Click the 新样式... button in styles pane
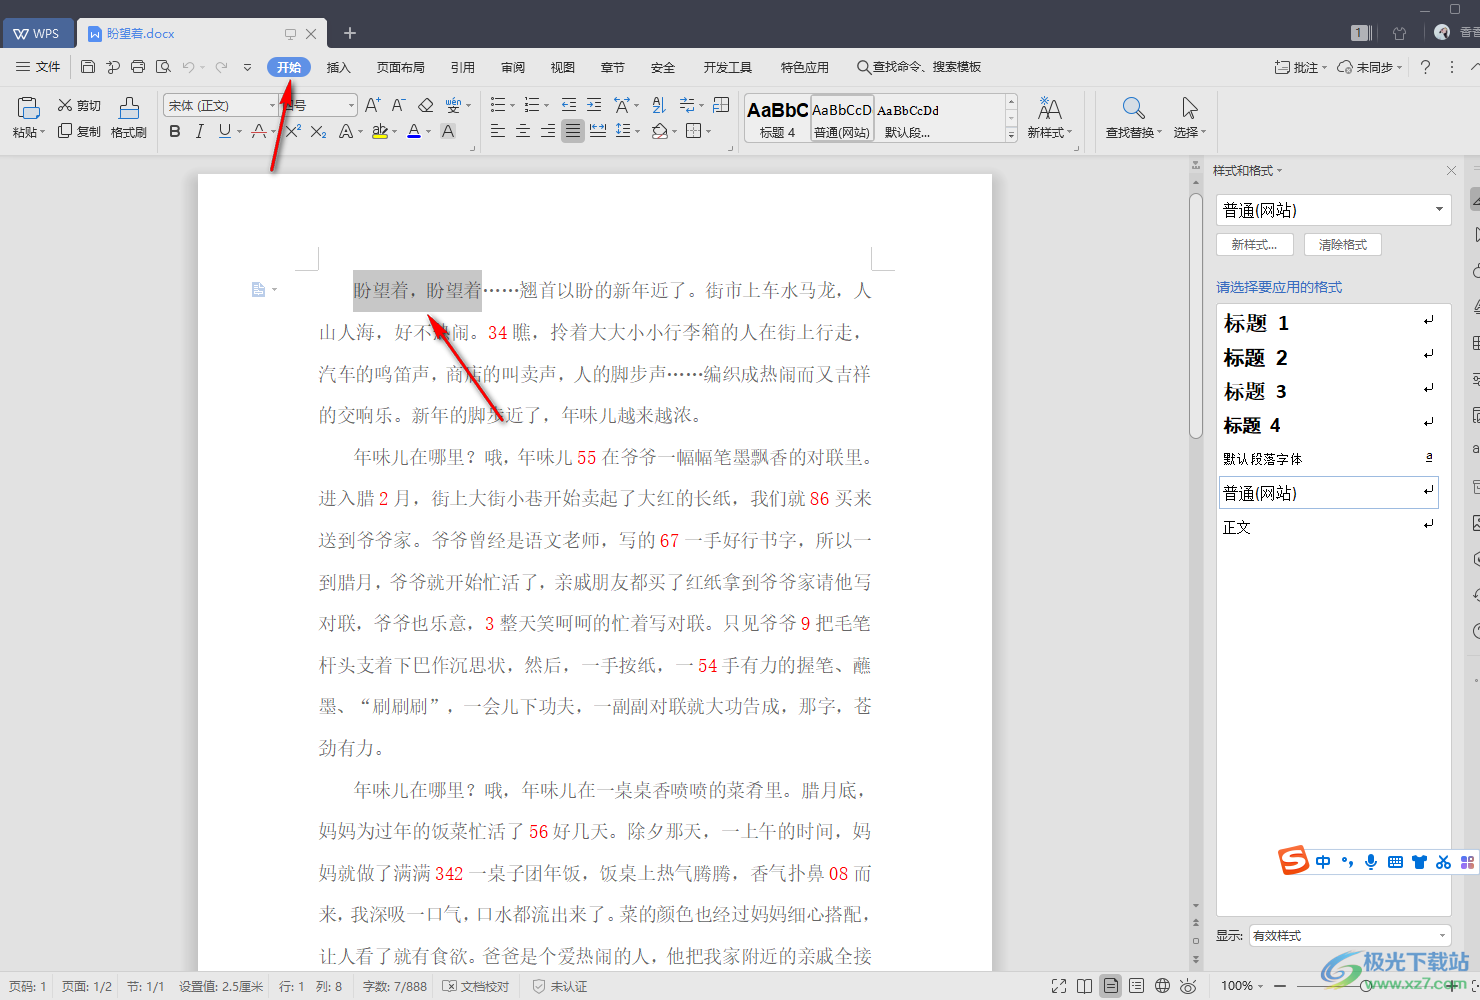This screenshot has height=1000, width=1480. point(1254,244)
